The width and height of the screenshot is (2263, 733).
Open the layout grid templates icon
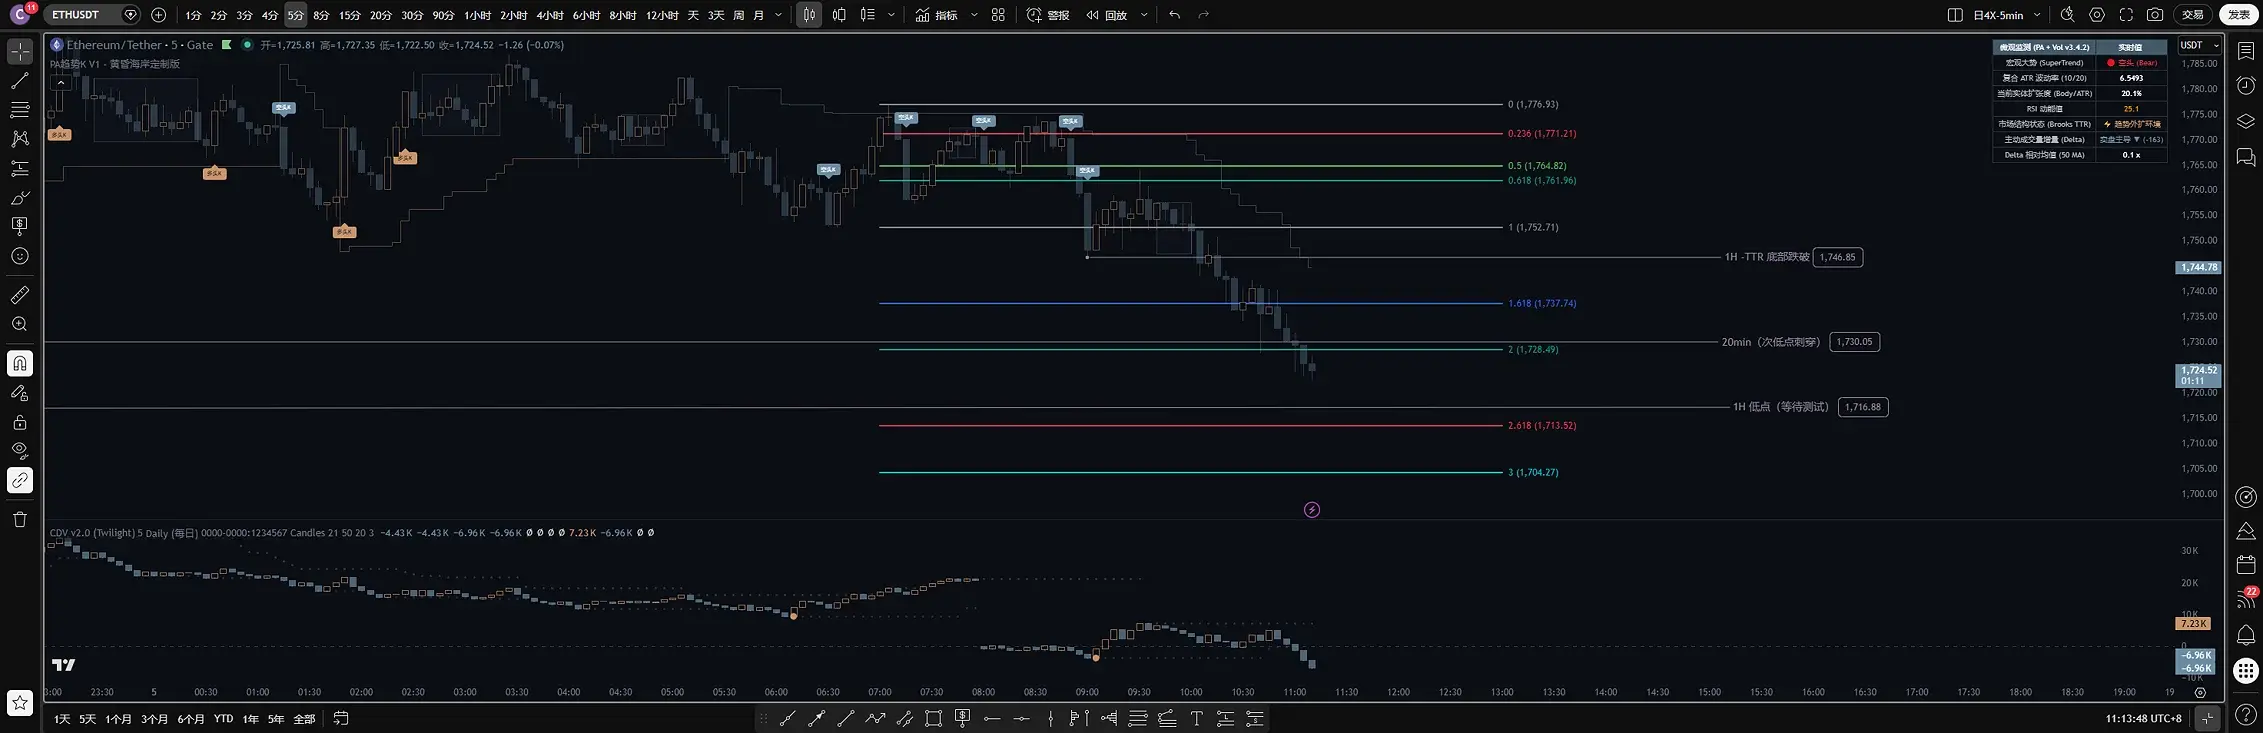coord(998,15)
